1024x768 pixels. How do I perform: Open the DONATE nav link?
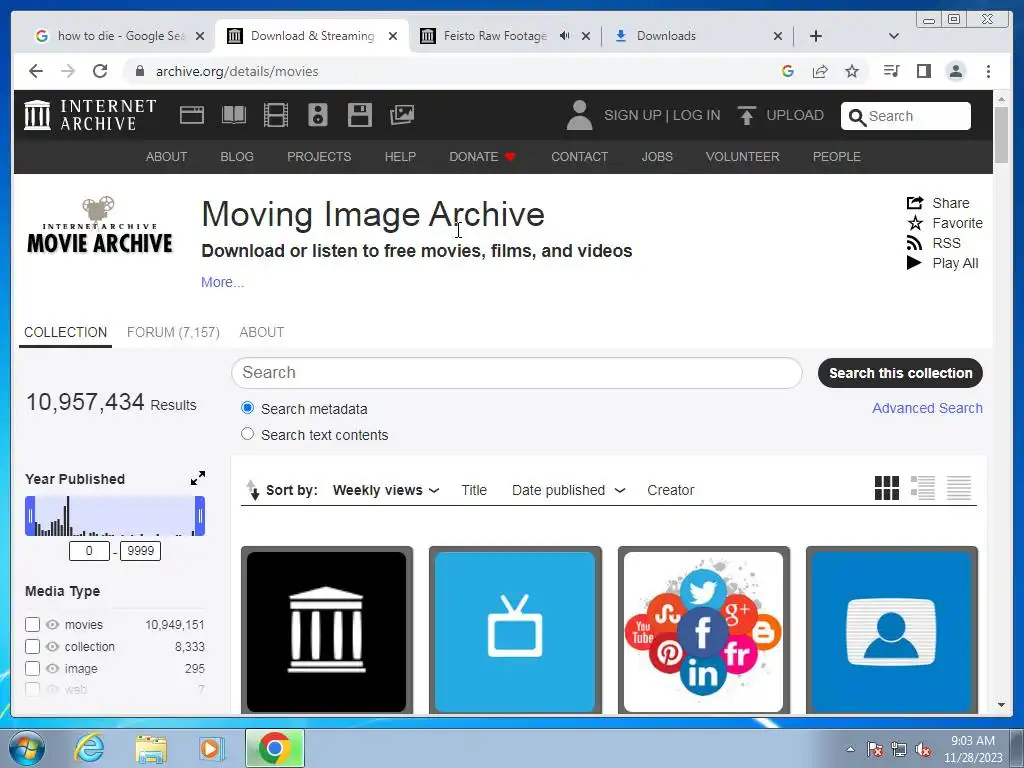[482, 157]
